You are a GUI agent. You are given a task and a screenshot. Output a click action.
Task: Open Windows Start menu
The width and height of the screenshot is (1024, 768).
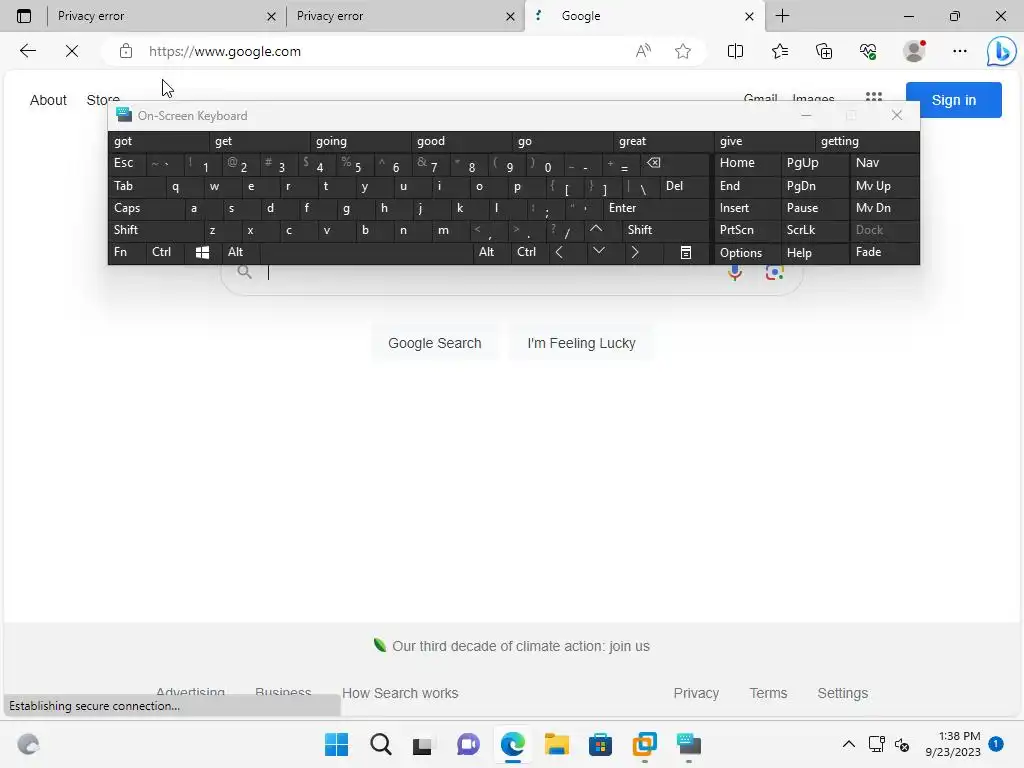coord(336,744)
